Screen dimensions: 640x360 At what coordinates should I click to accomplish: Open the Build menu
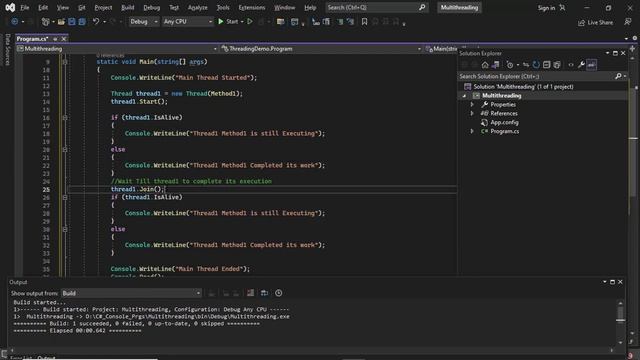point(128,7)
